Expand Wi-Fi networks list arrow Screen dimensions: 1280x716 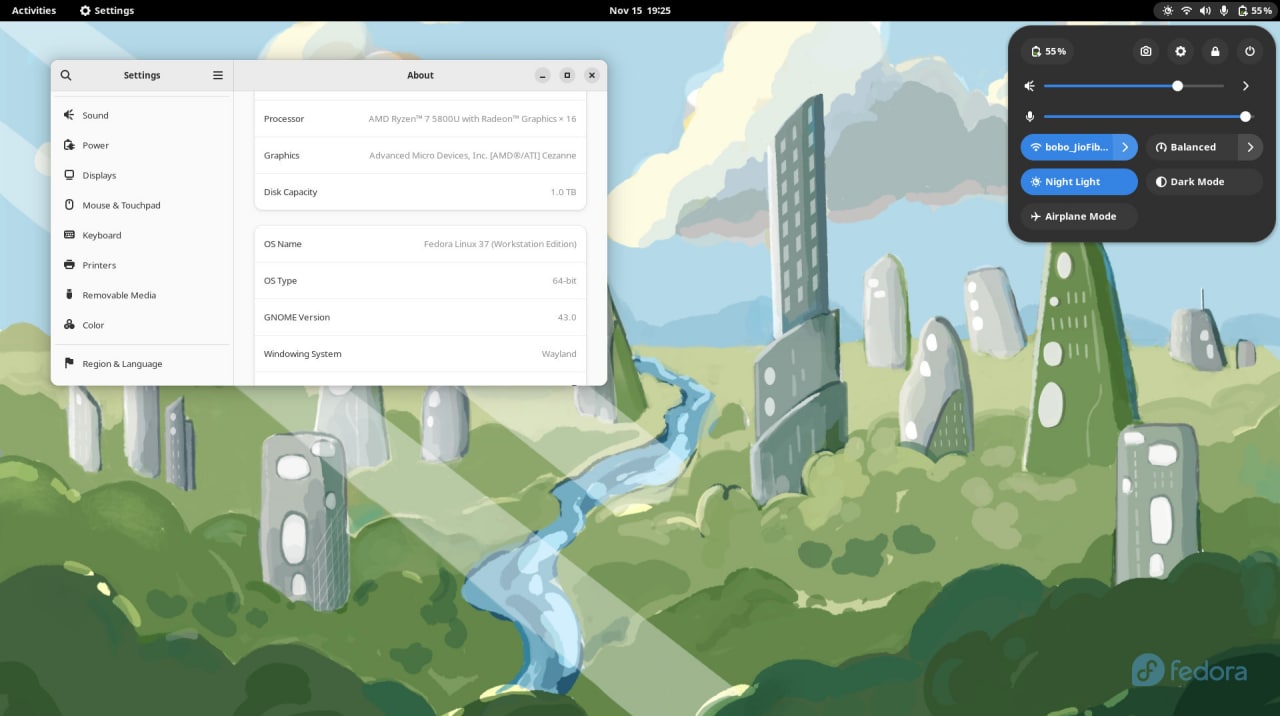(1125, 147)
